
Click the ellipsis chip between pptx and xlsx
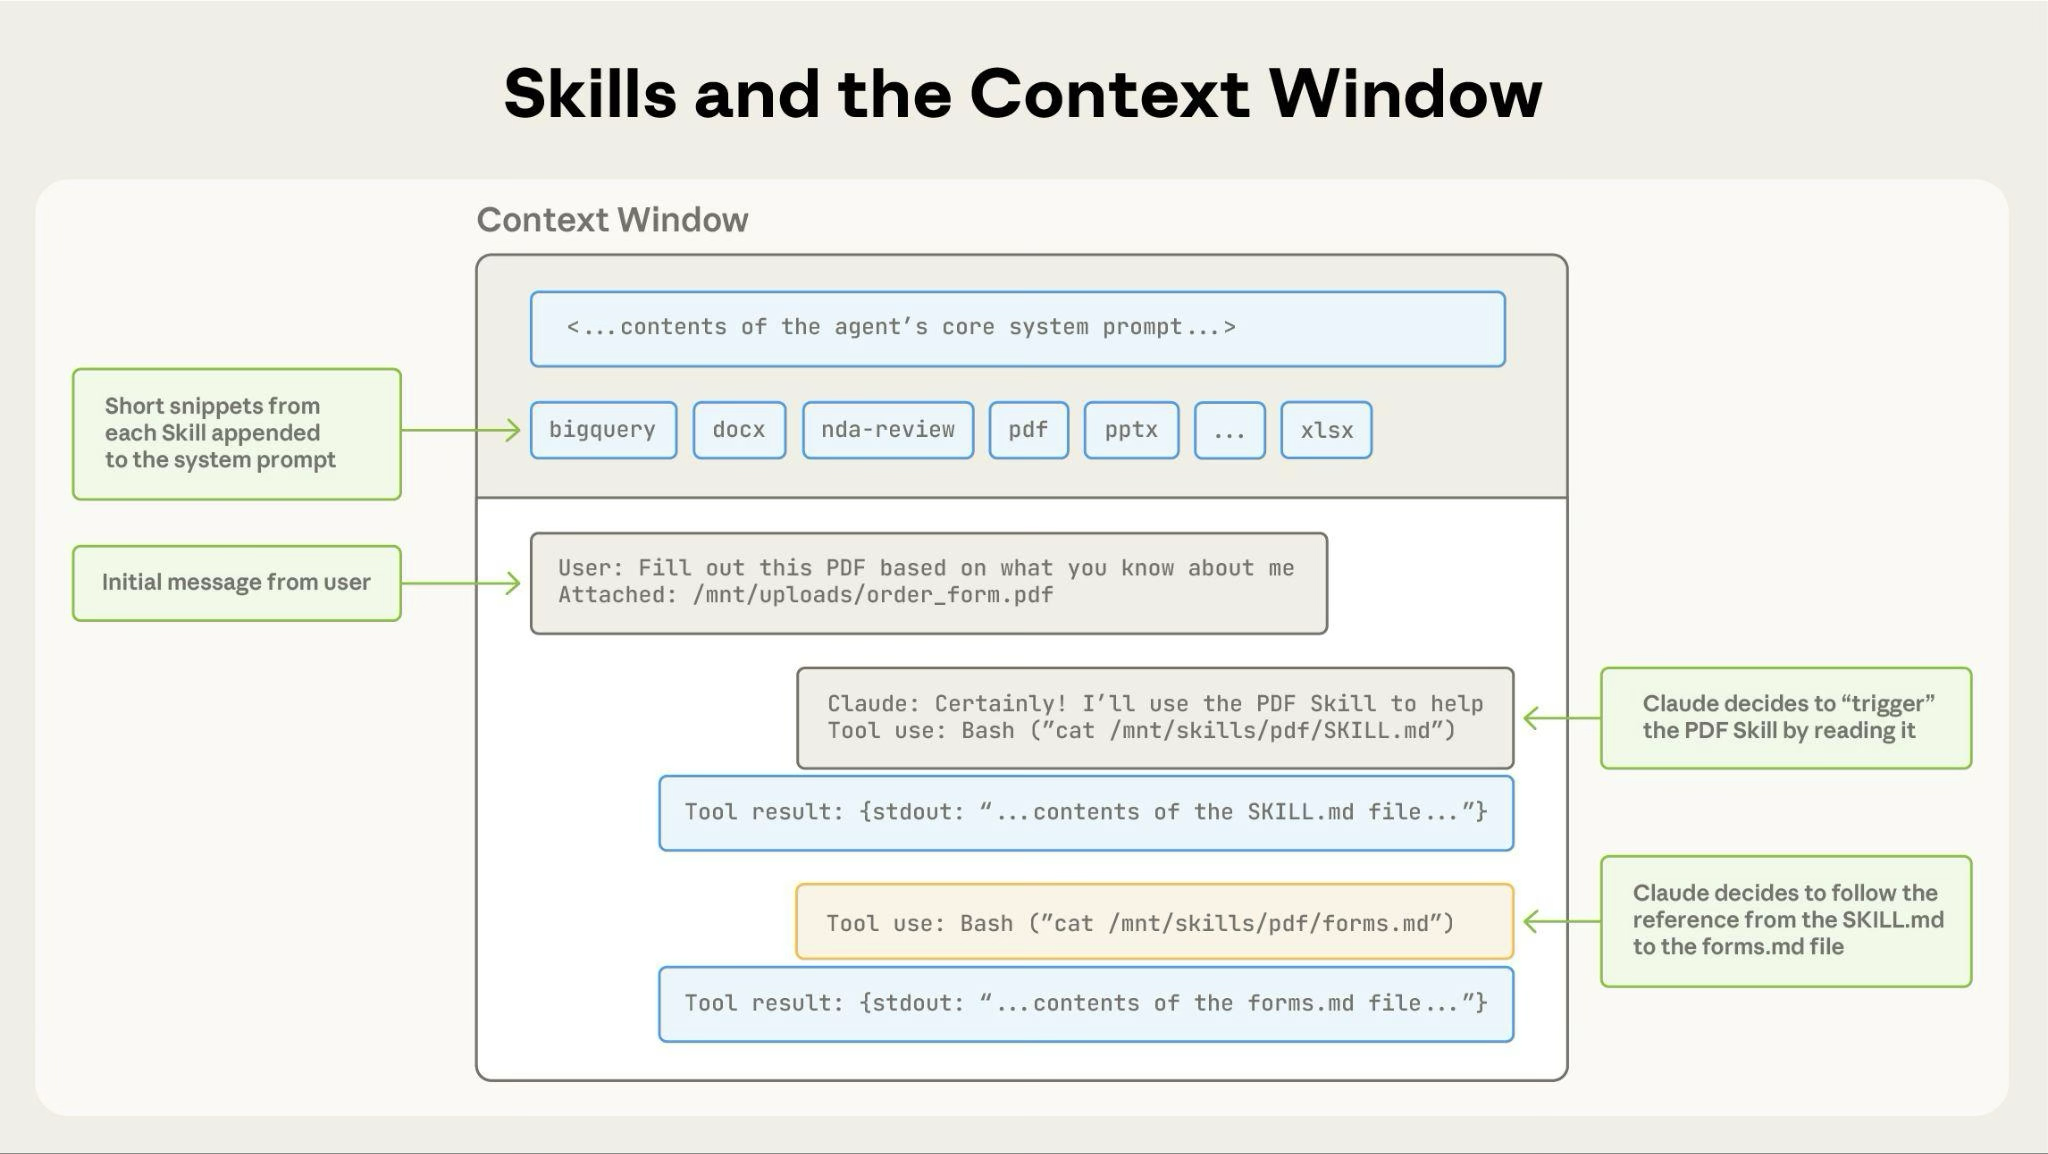coord(1230,430)
